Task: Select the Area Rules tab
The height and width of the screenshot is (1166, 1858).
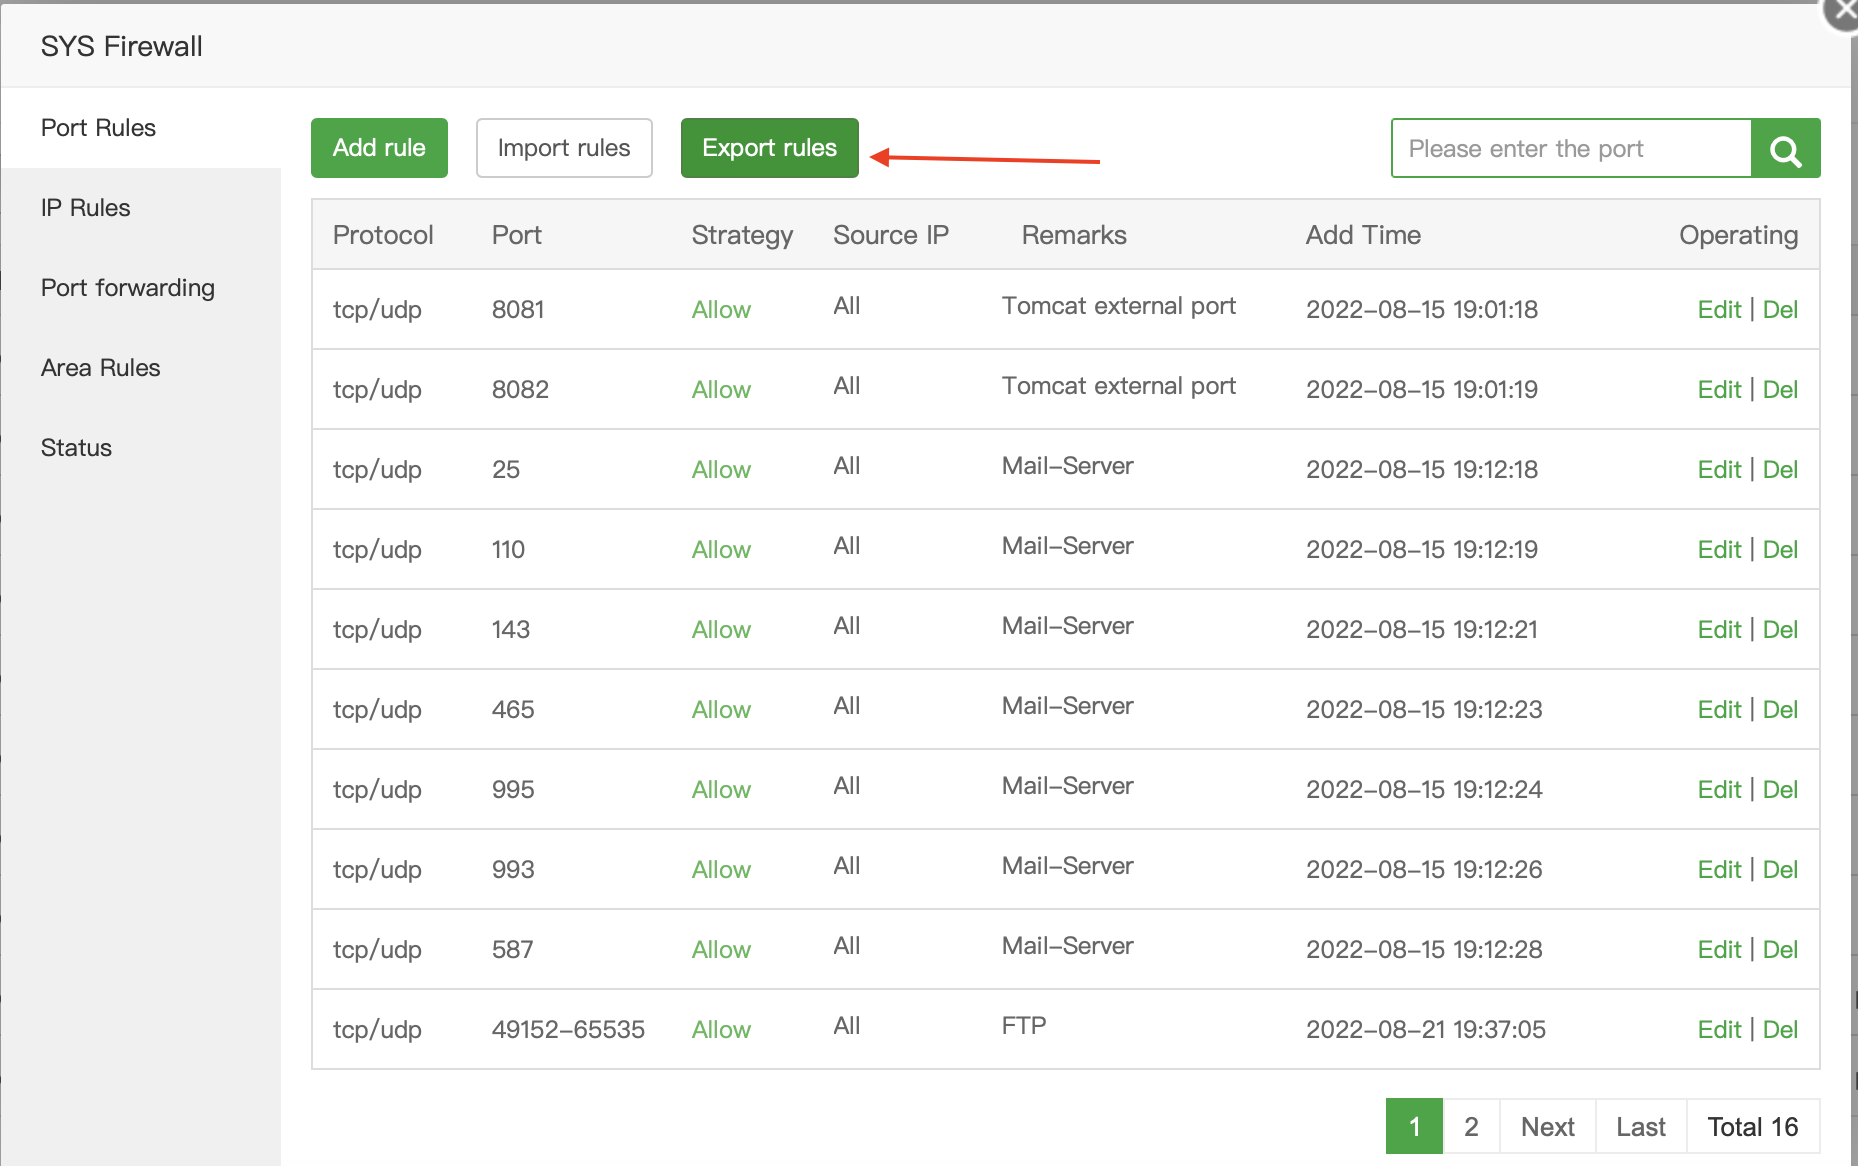Action: tap(101, 368)
